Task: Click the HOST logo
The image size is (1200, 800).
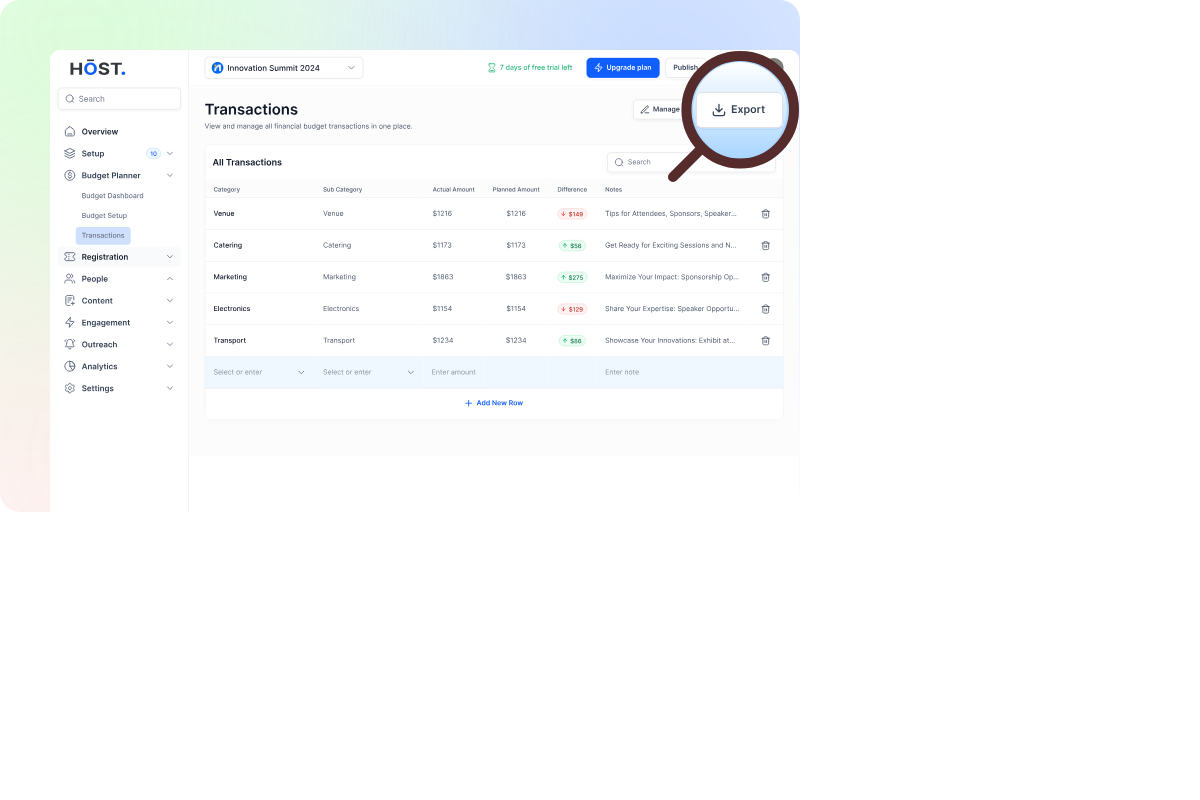Action: (97, 68)
